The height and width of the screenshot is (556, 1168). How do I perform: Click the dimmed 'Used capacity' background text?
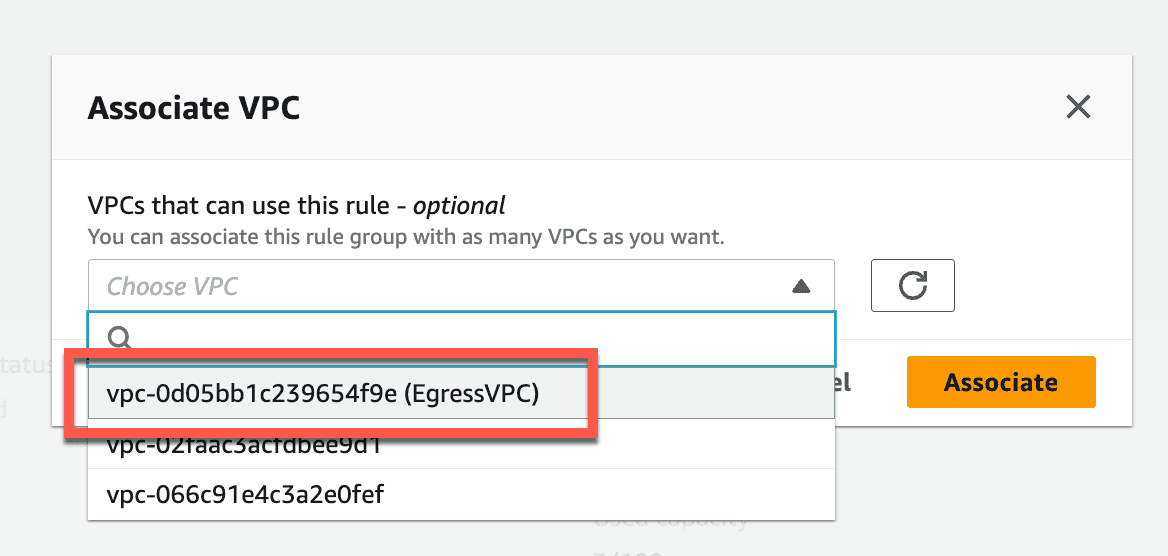click(x=670, y=521)
